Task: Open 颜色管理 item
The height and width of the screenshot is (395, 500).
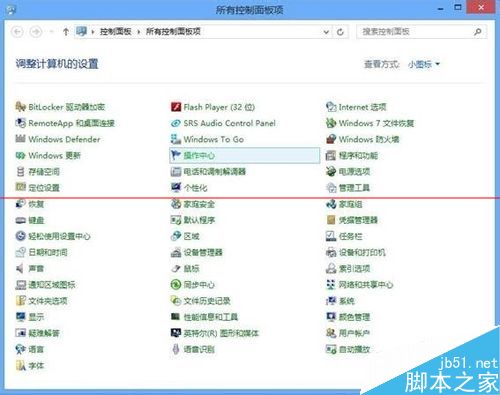Action: 348,317
